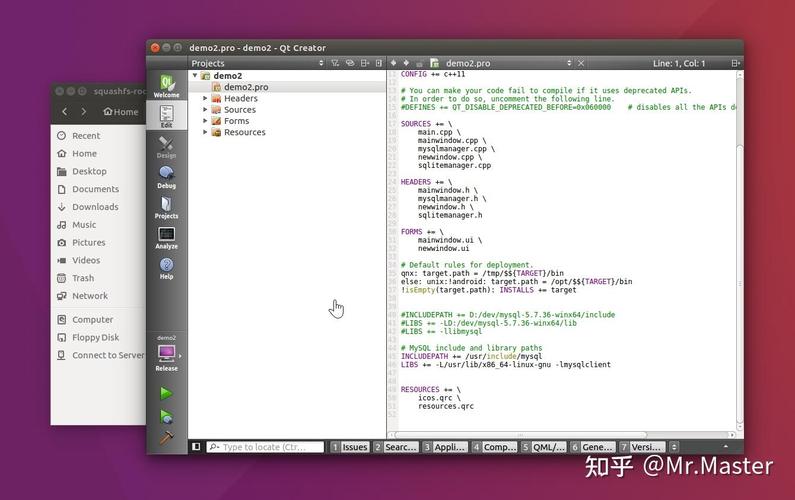Click the HEADERS keyword in the editor
795x500 pixels.
(415, 182)
